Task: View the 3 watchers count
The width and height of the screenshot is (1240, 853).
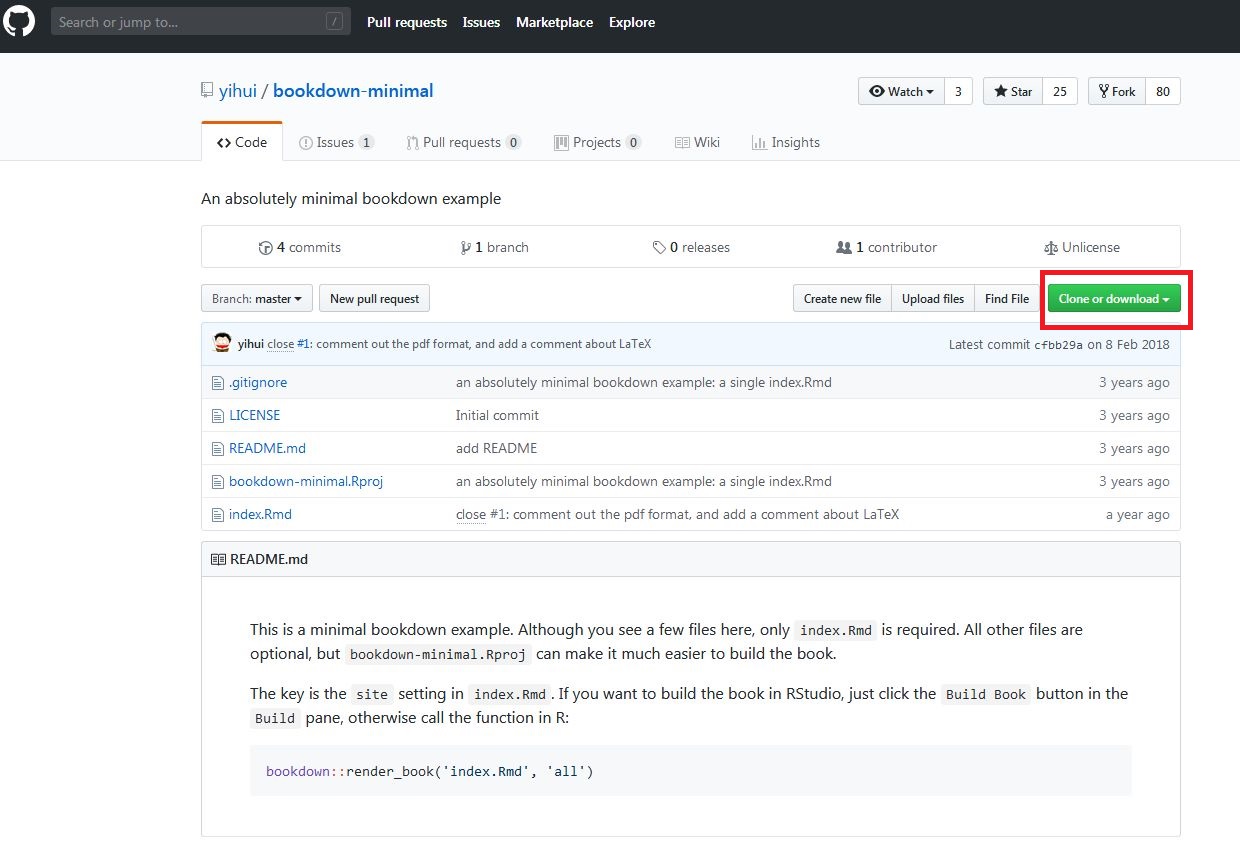Action: [958, 91]
